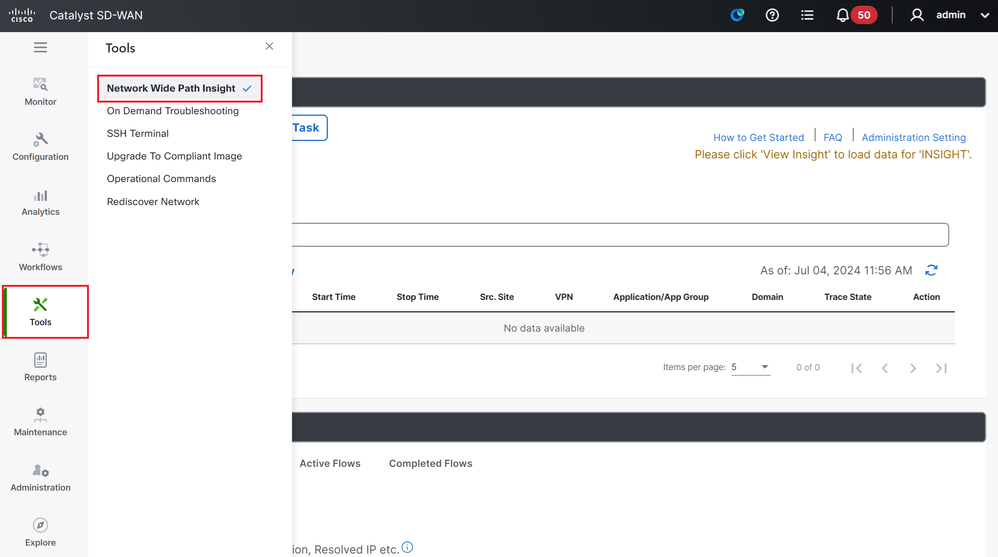998x557 pixels.
Task: Open Items per page dropdown
Action: [x=750, y=367]
